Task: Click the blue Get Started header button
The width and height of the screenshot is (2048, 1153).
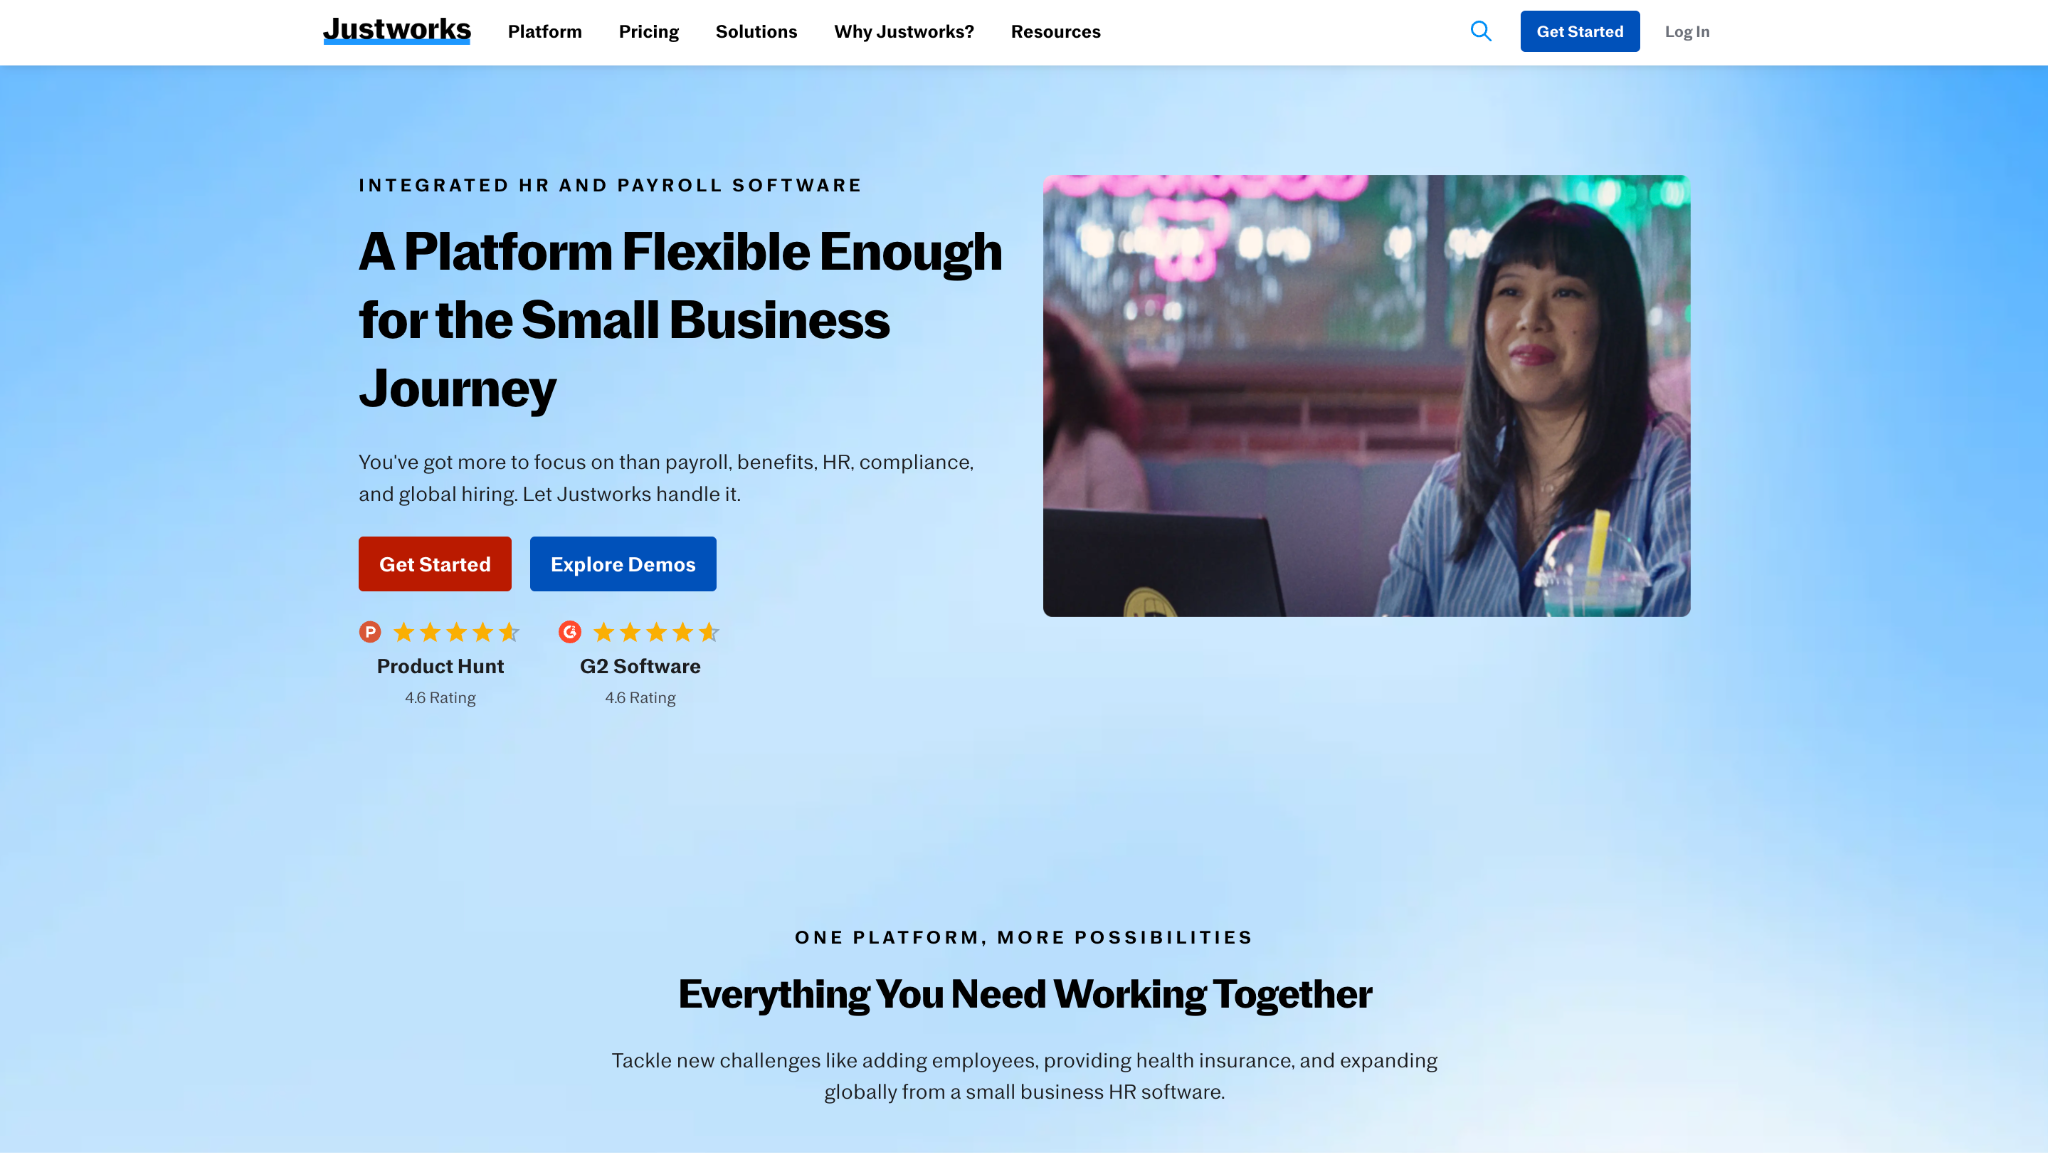Action: (1580, 31)
